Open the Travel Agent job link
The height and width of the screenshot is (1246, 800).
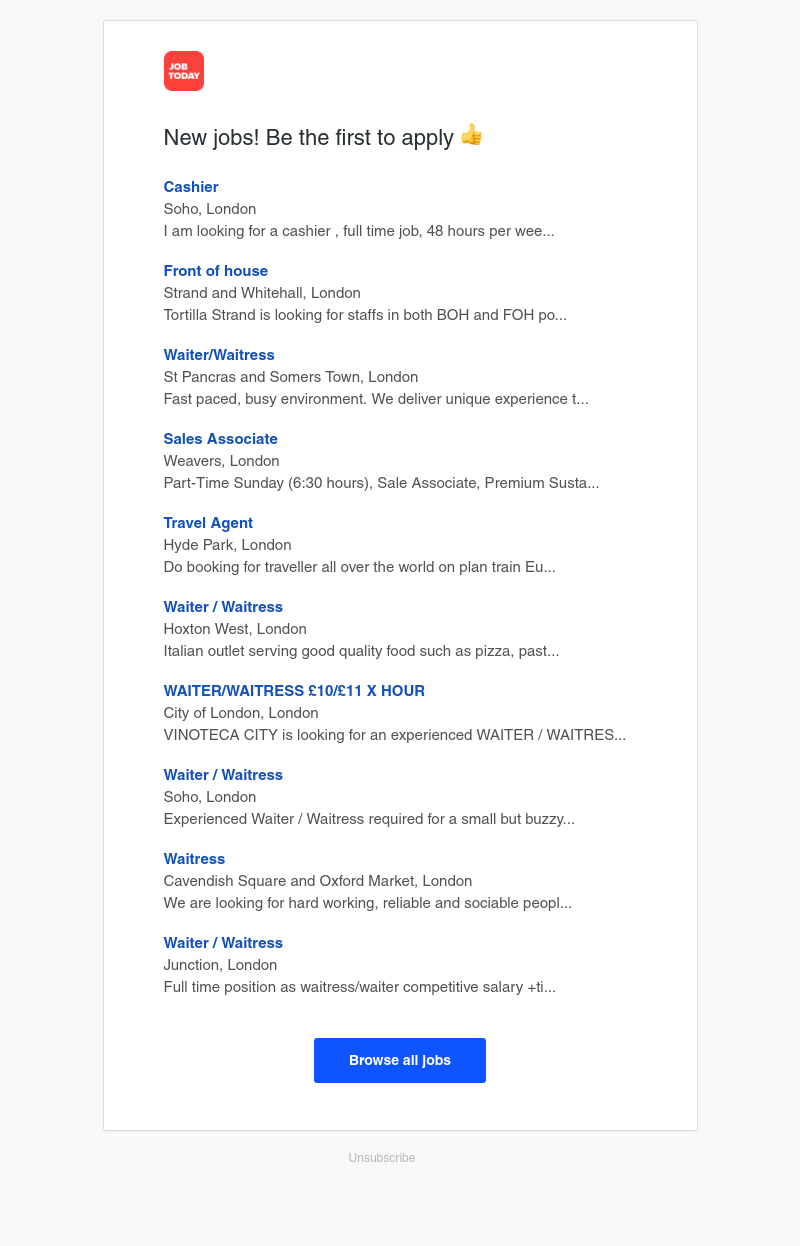(x=208, y=523)
